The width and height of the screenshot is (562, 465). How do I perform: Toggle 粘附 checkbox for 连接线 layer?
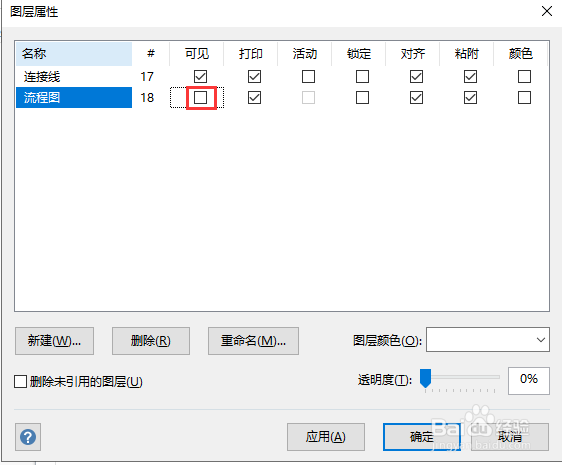coord(470,76)
